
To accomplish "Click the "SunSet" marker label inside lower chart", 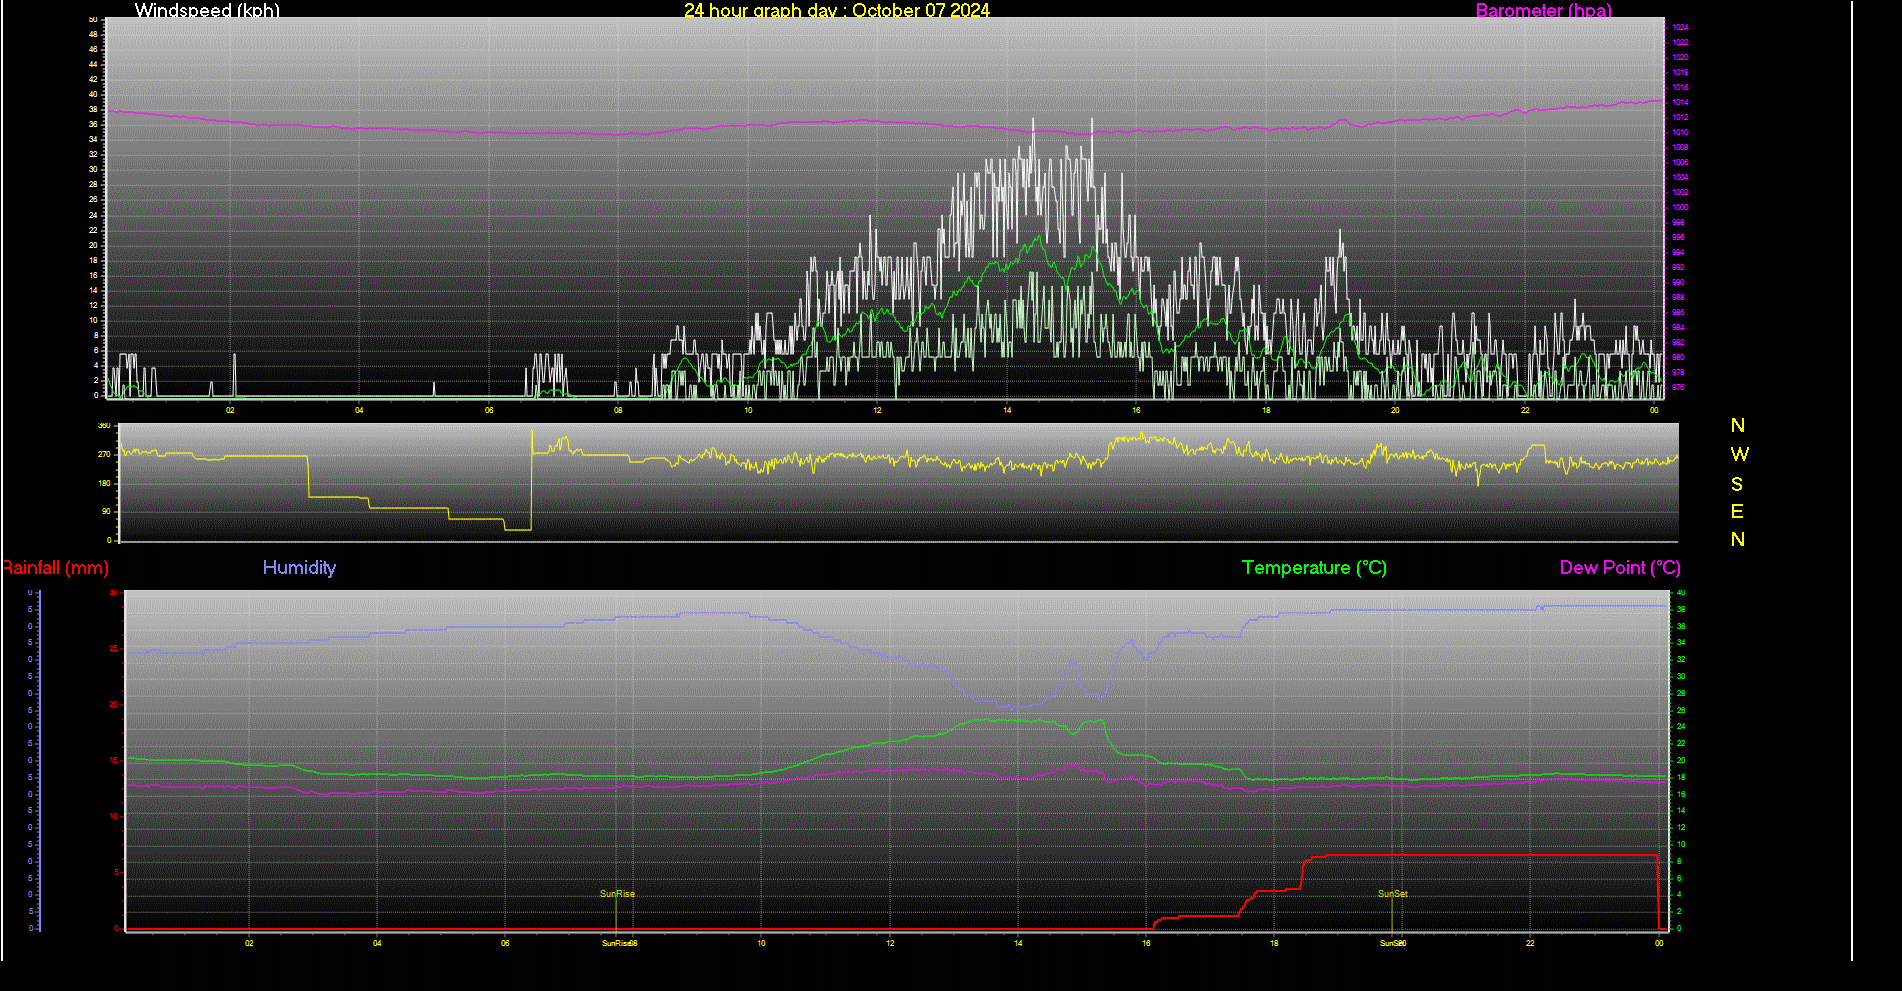I will pyautogui.click(x=1393, y=894).
